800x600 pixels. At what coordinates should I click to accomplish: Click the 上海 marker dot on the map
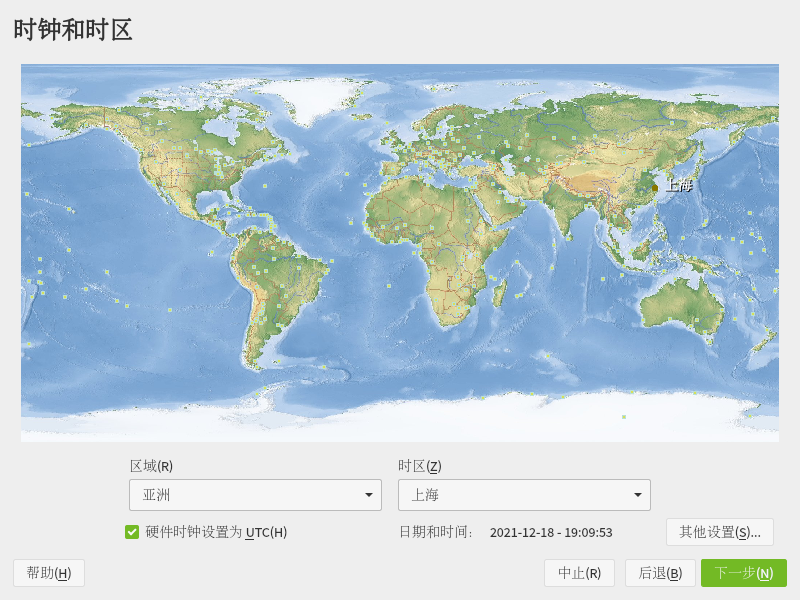click(x=655, y=188)
